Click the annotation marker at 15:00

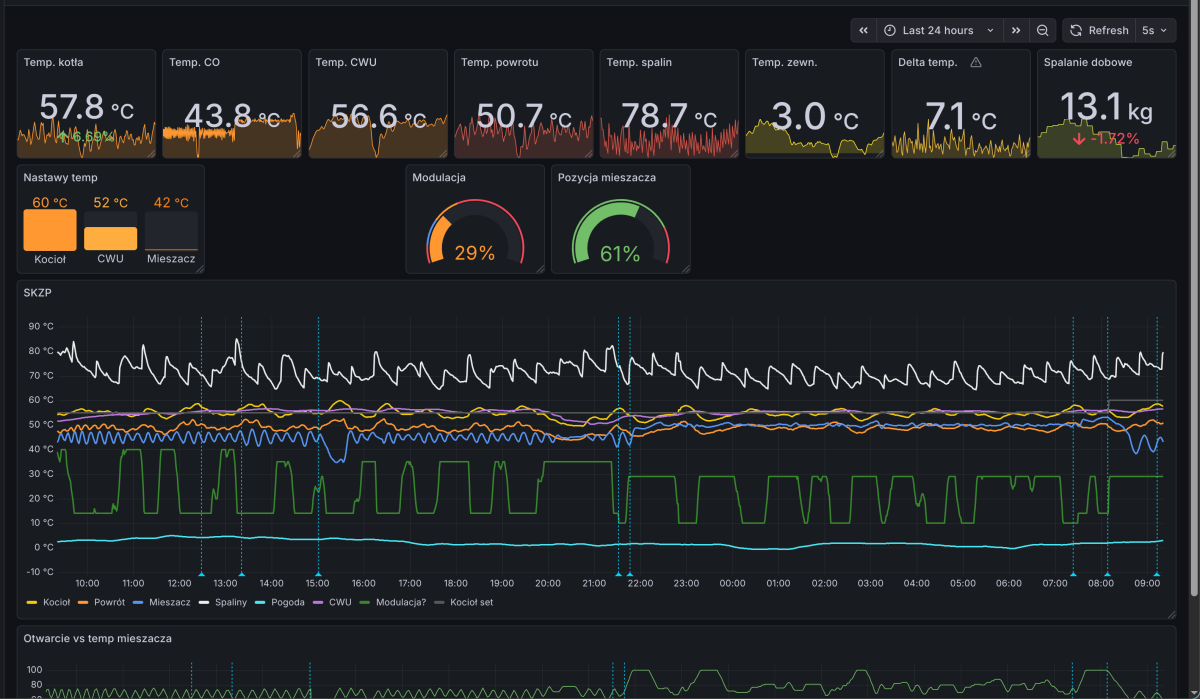click(x=318, y=574)
